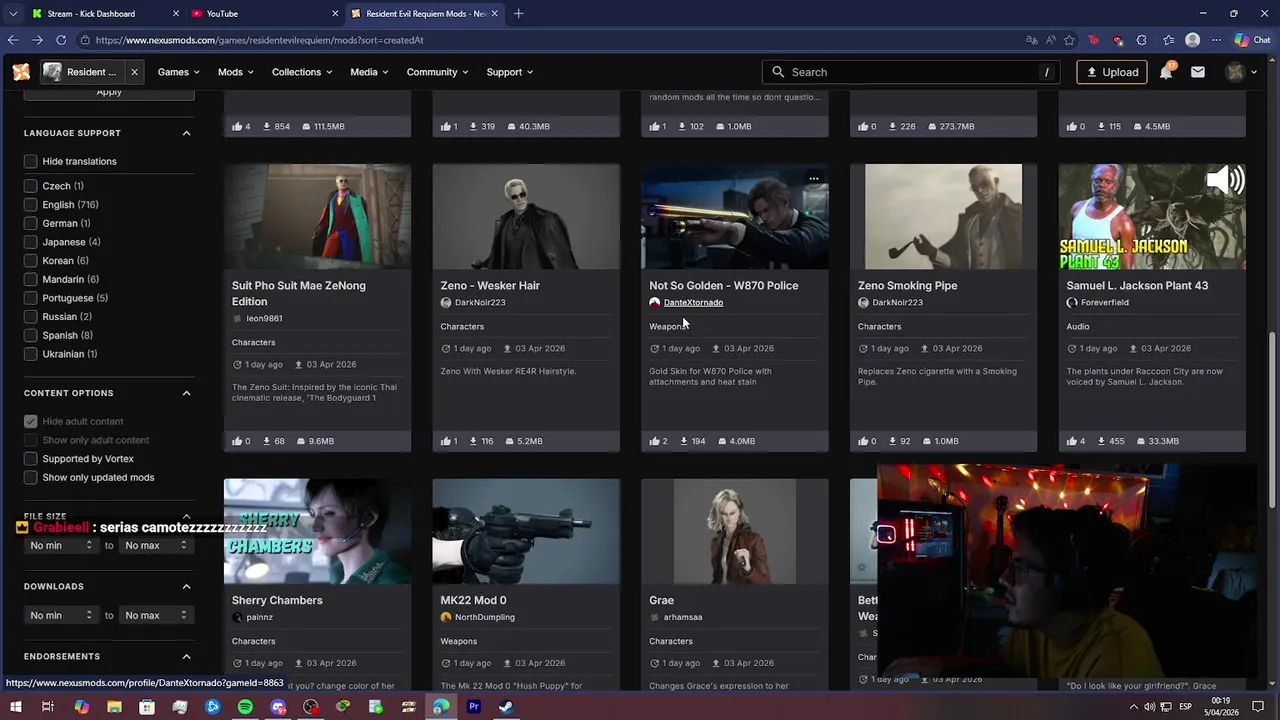Screen dimensions: 1280x720
Task: Open Microsoft Store from the taskbar
Action: [147, 707]
